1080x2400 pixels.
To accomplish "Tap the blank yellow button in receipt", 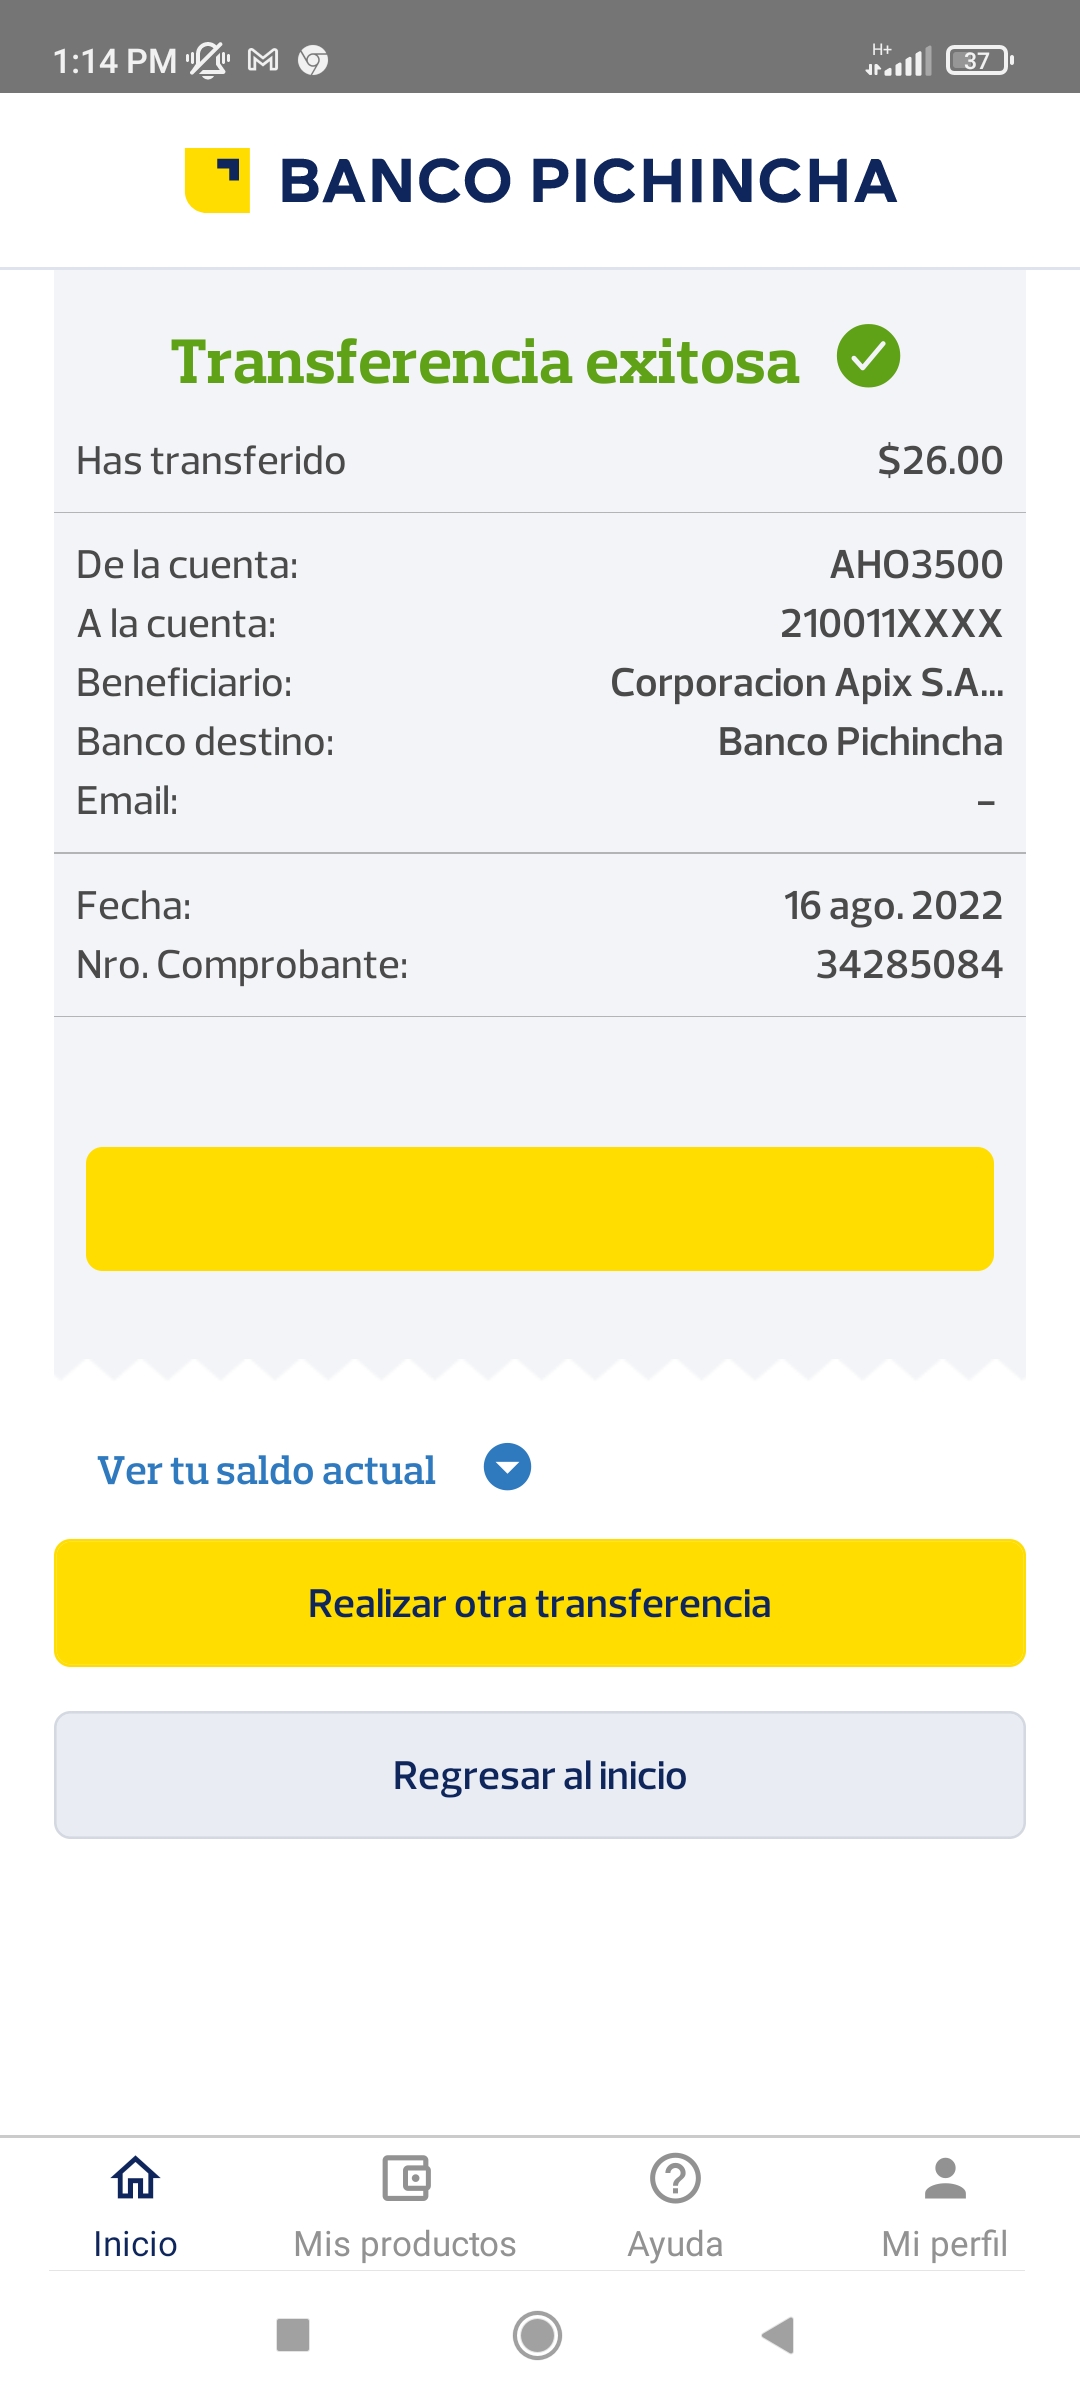I will point(540,1209).
